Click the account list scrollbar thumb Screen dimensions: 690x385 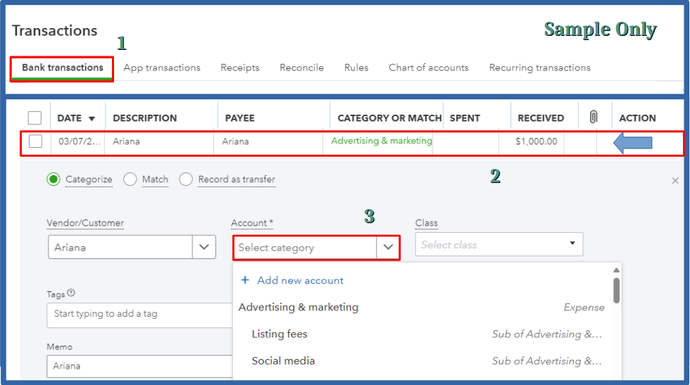pyautogui.click(x=616, y=290)
